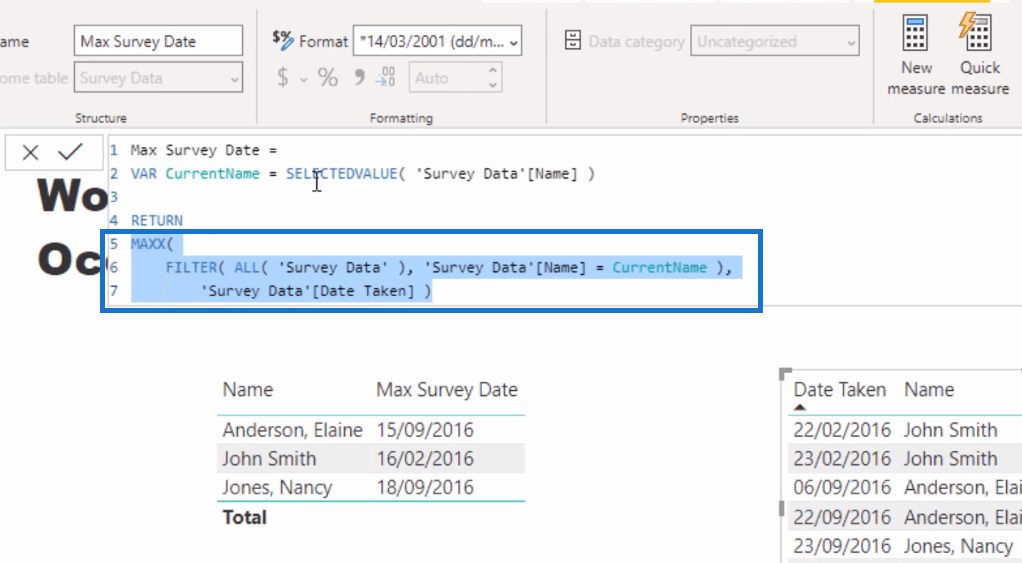Screen dimensions: 1022x563
Task: Click MAXX on formula line 5
Action: click(148, 244)
